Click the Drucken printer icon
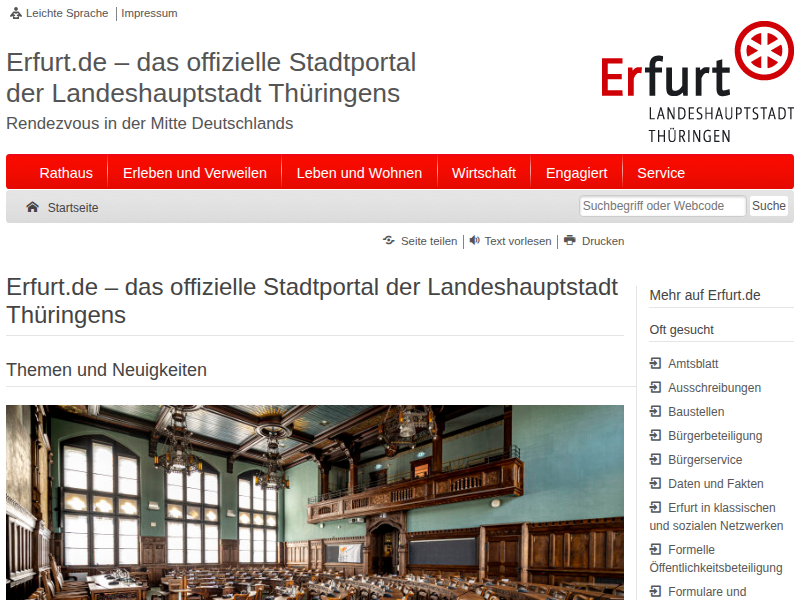800x600 pixels. 570,240
